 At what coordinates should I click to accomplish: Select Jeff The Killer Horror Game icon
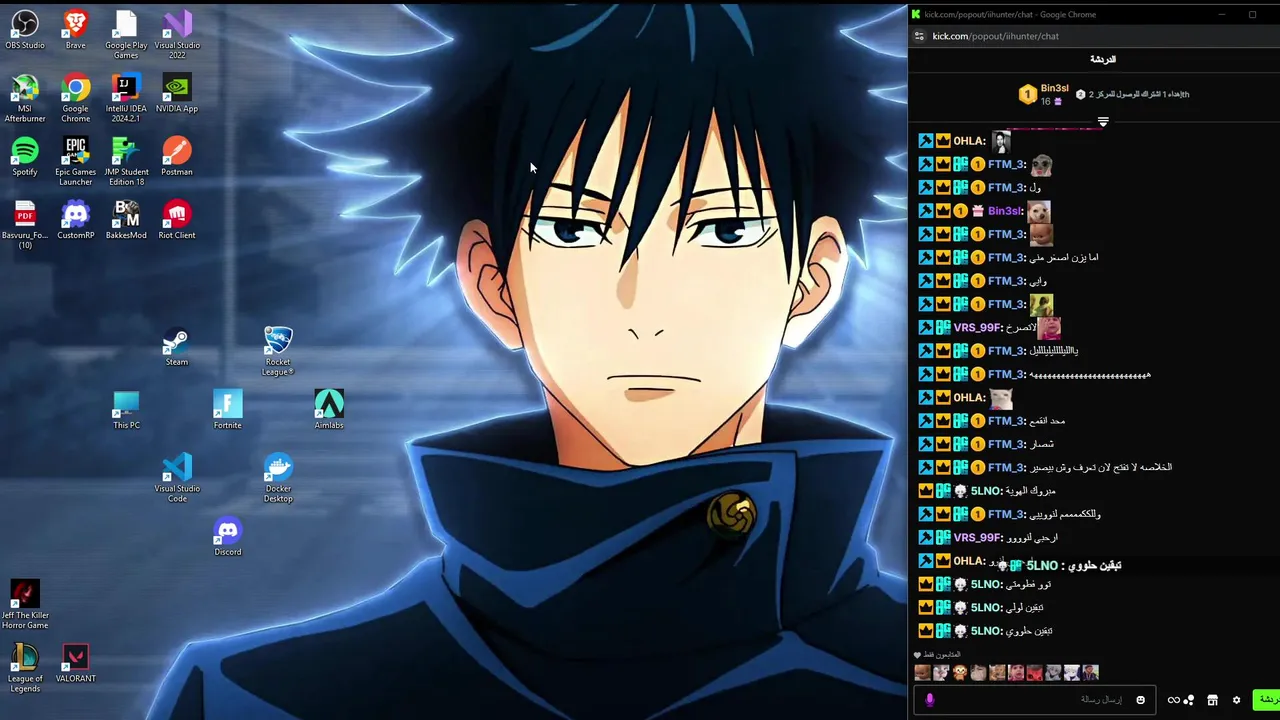pyautogui.click(x=25, y=605)
